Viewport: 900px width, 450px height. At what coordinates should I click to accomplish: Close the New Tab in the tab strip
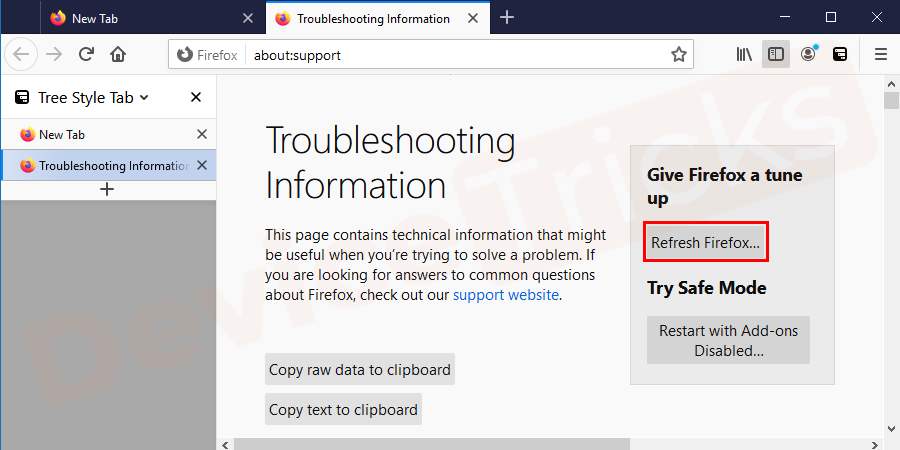(x=247, y=18)
